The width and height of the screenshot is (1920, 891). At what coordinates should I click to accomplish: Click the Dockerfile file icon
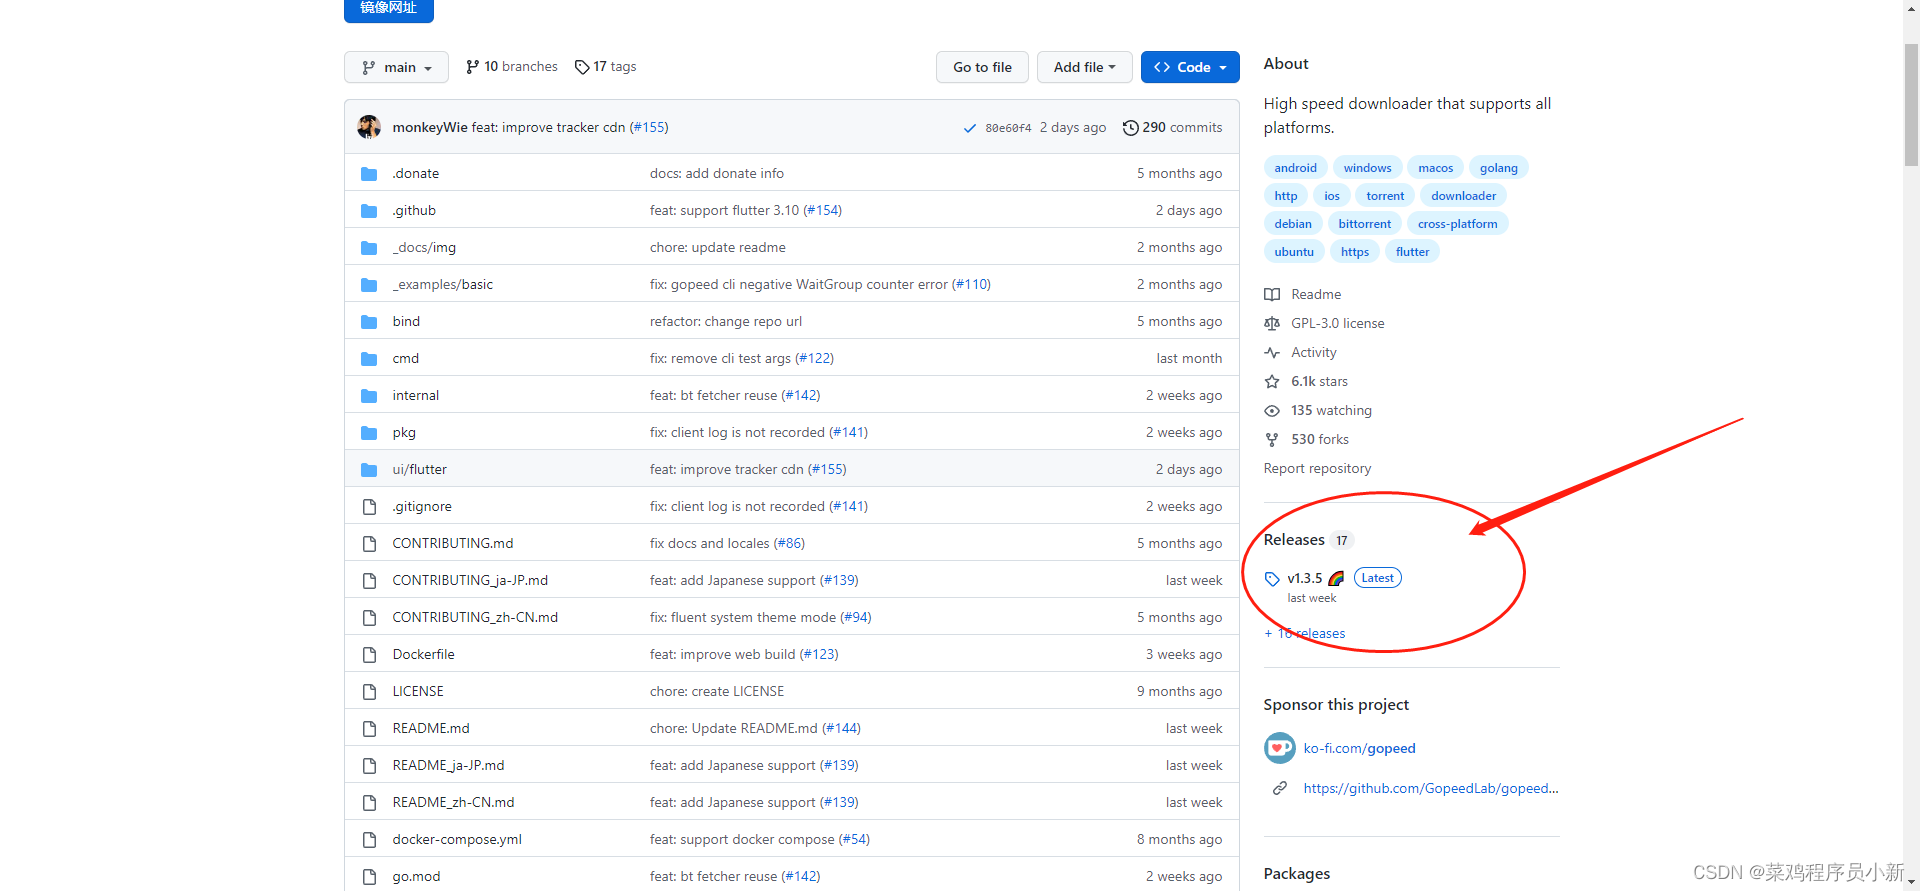pos(369,655)
